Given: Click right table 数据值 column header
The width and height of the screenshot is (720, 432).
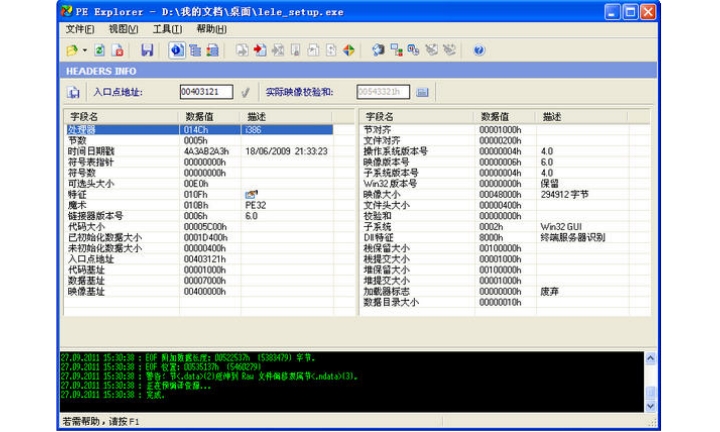Looking at the screenshot, I should (504, 117).
